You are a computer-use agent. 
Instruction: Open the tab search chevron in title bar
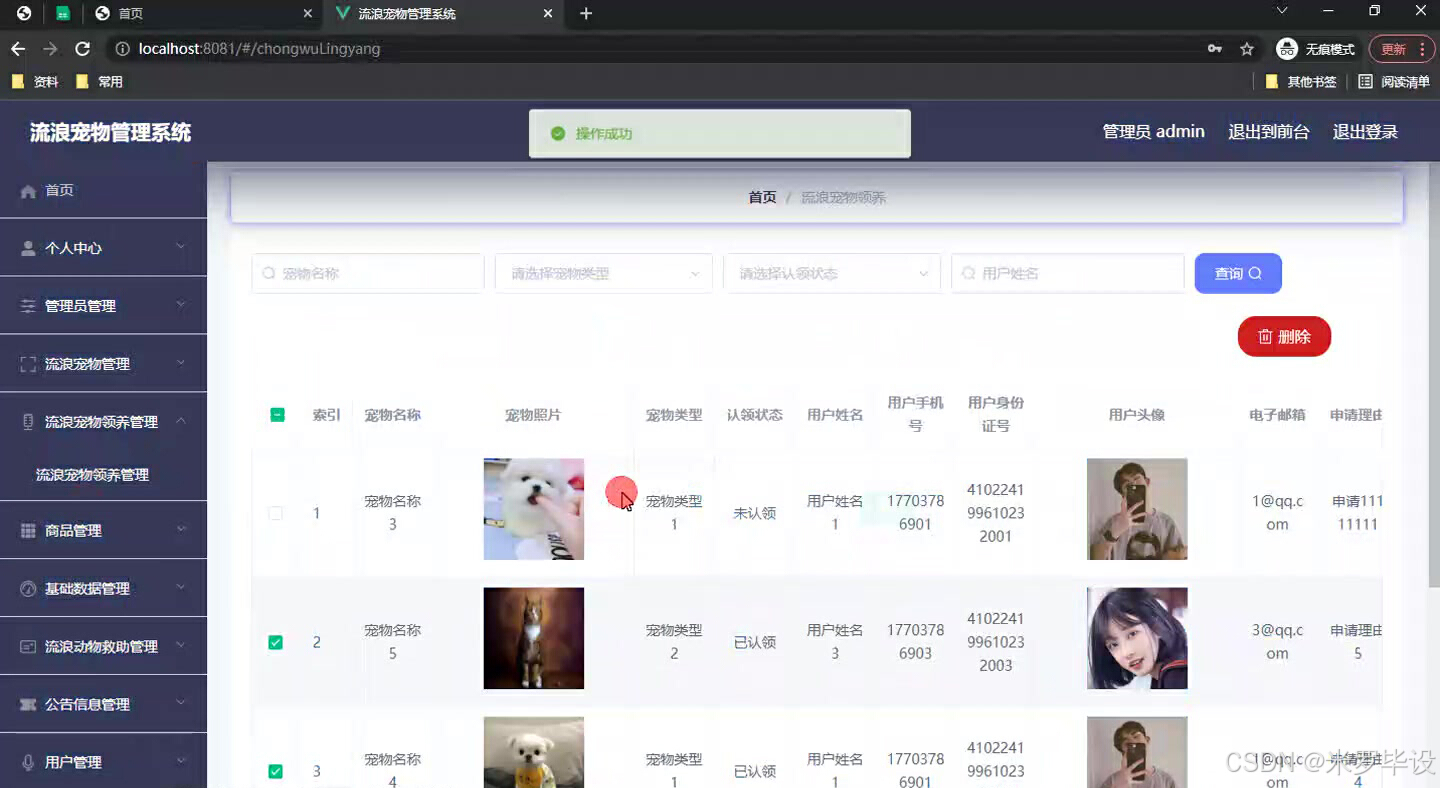(x=1282, y=11)
